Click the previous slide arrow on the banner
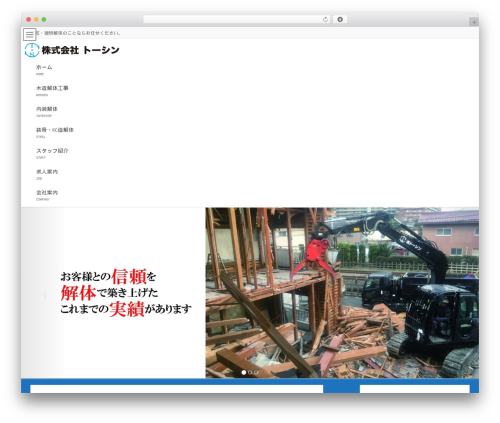The height and width of the screenshot is (423, 500). pos(44,294)
